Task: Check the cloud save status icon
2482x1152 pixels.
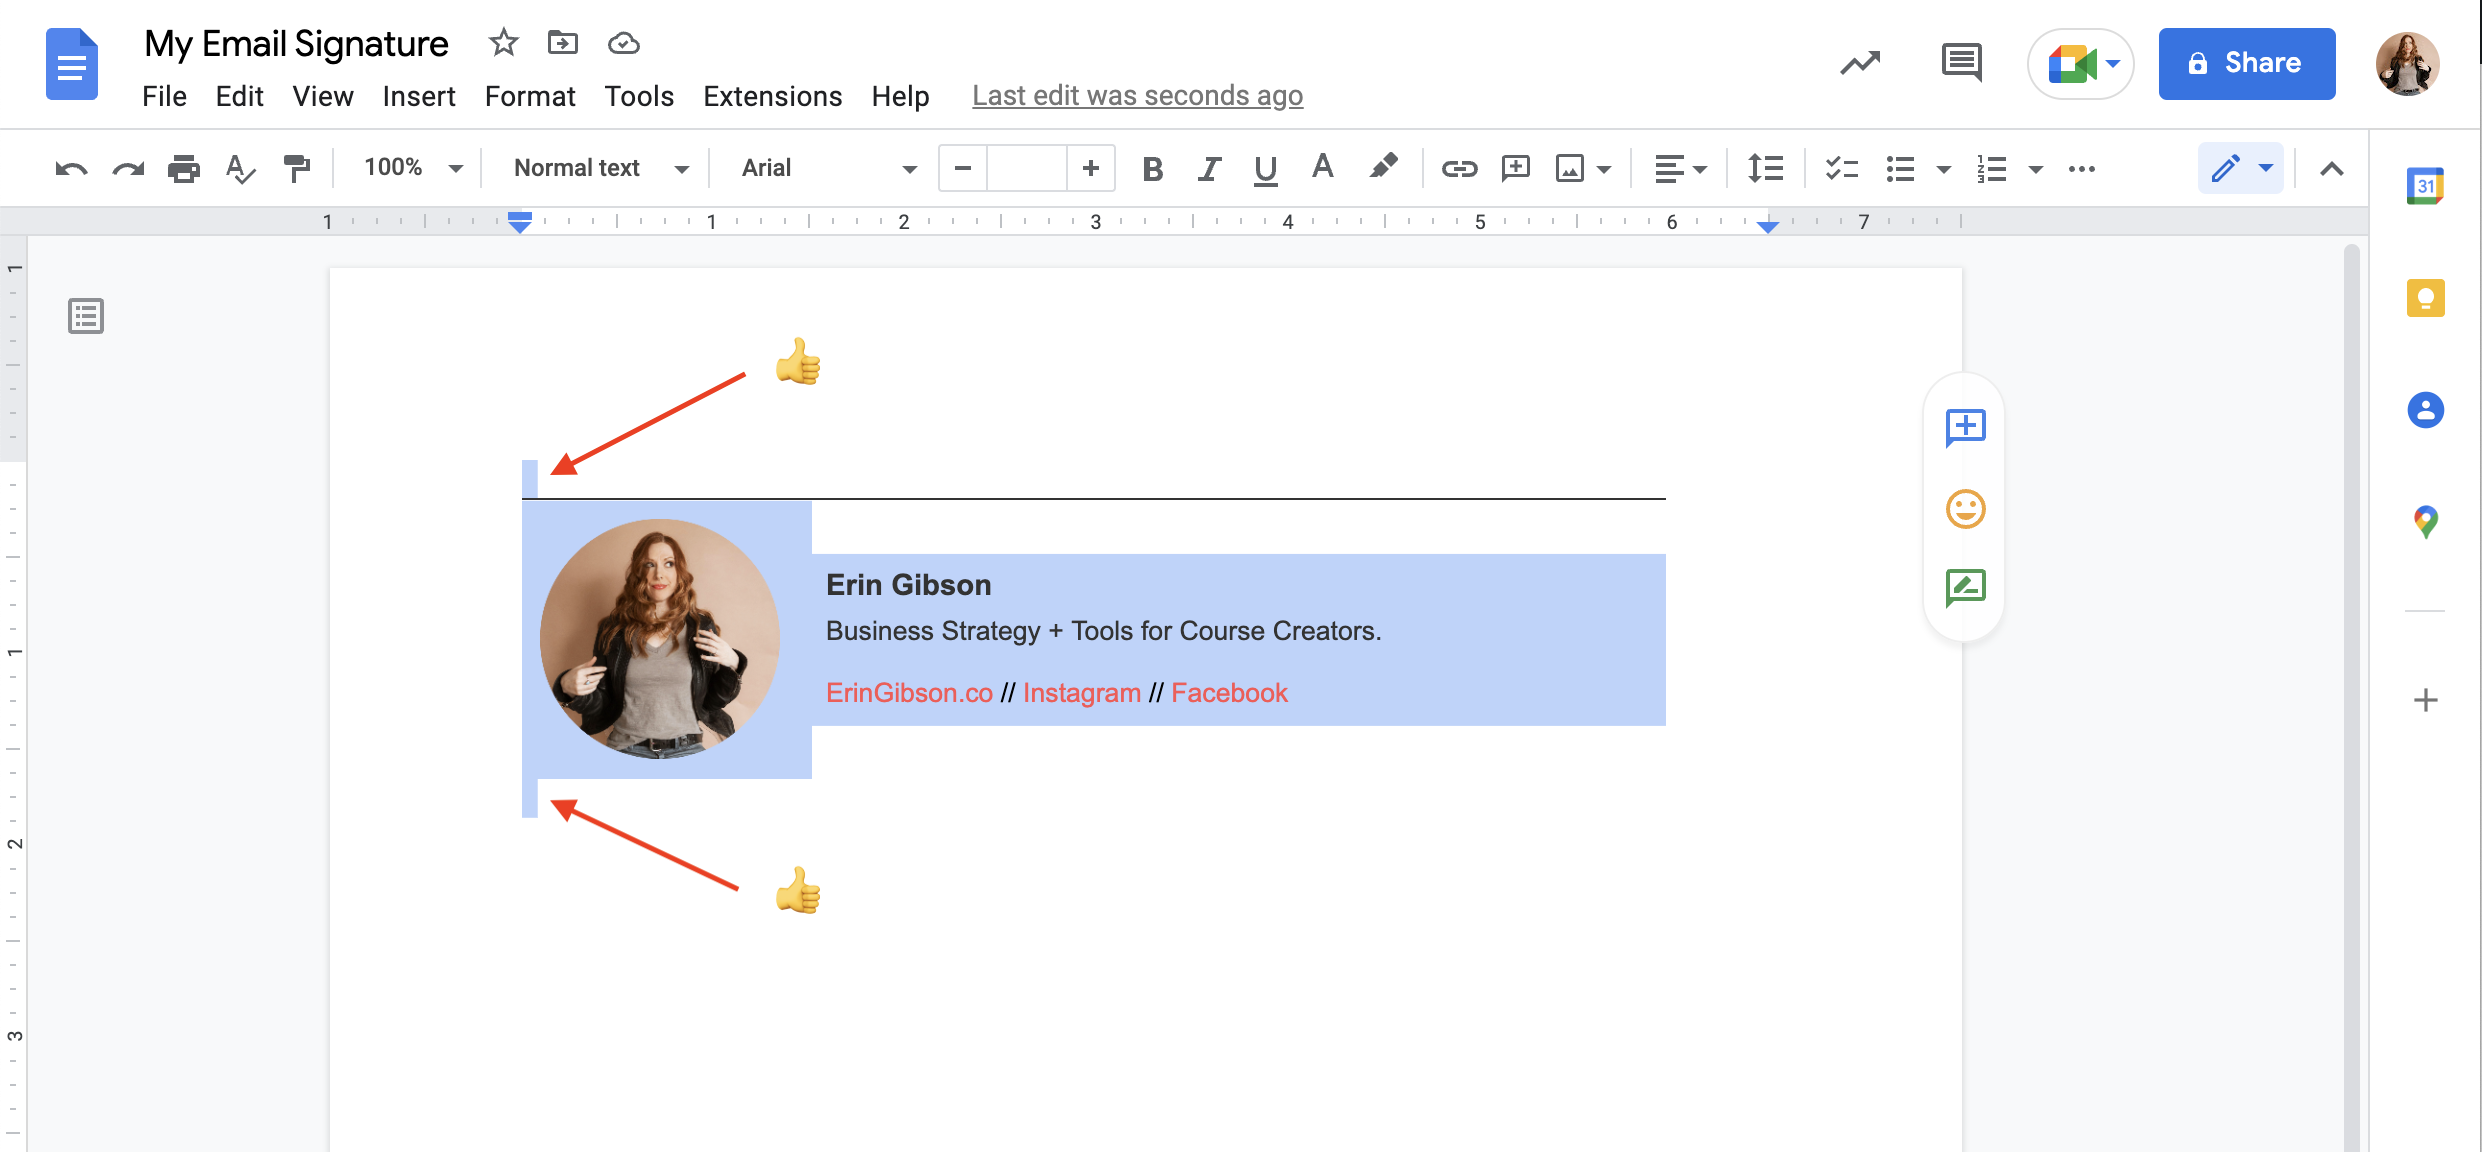Action: pyautogui.click(x=623, y=43)
